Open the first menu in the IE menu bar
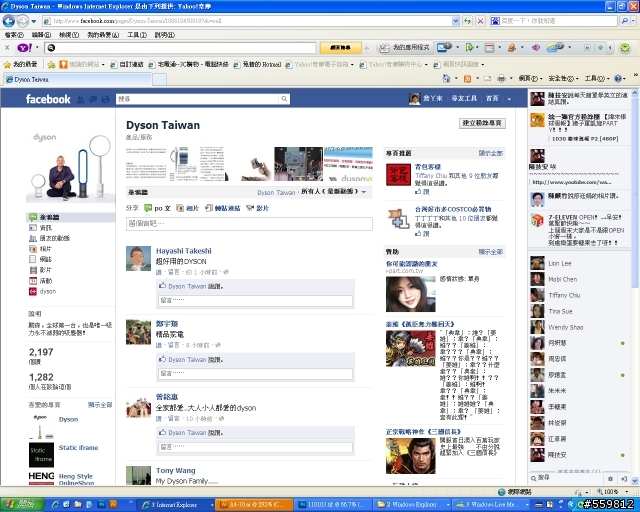The height and width of the screenshot is (512, 640). click(x=14, y=35)
